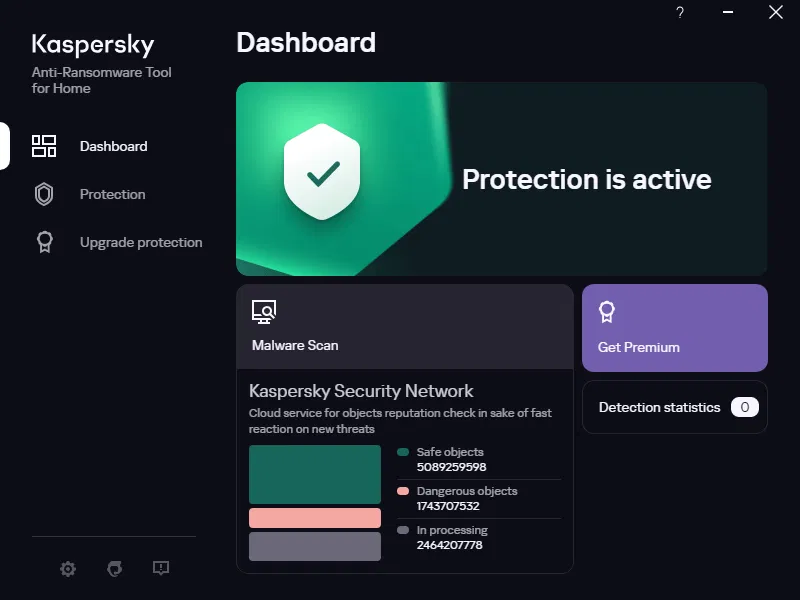Click Anti-Ransomware Tool for Home subtitle
800x600 pixels.
point(102,80)
